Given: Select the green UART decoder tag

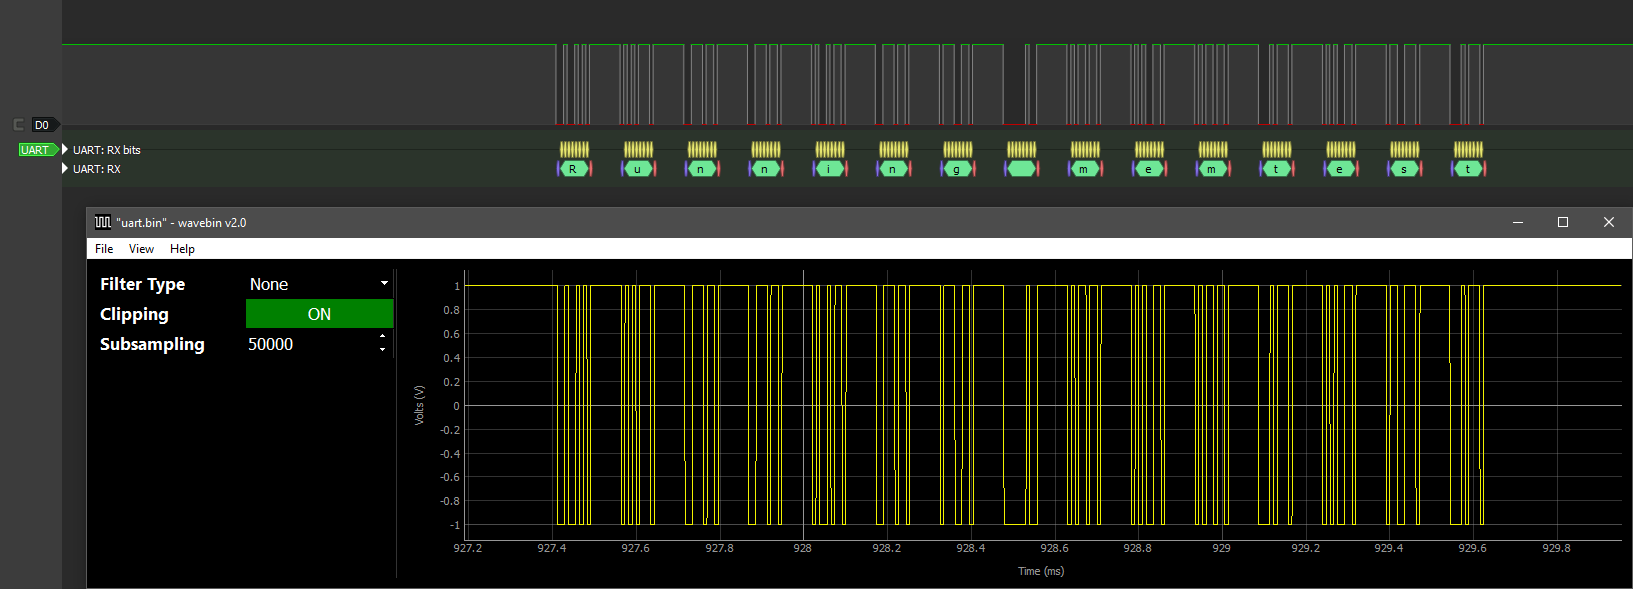Looking at the screenshot, I should click(36, 150).
